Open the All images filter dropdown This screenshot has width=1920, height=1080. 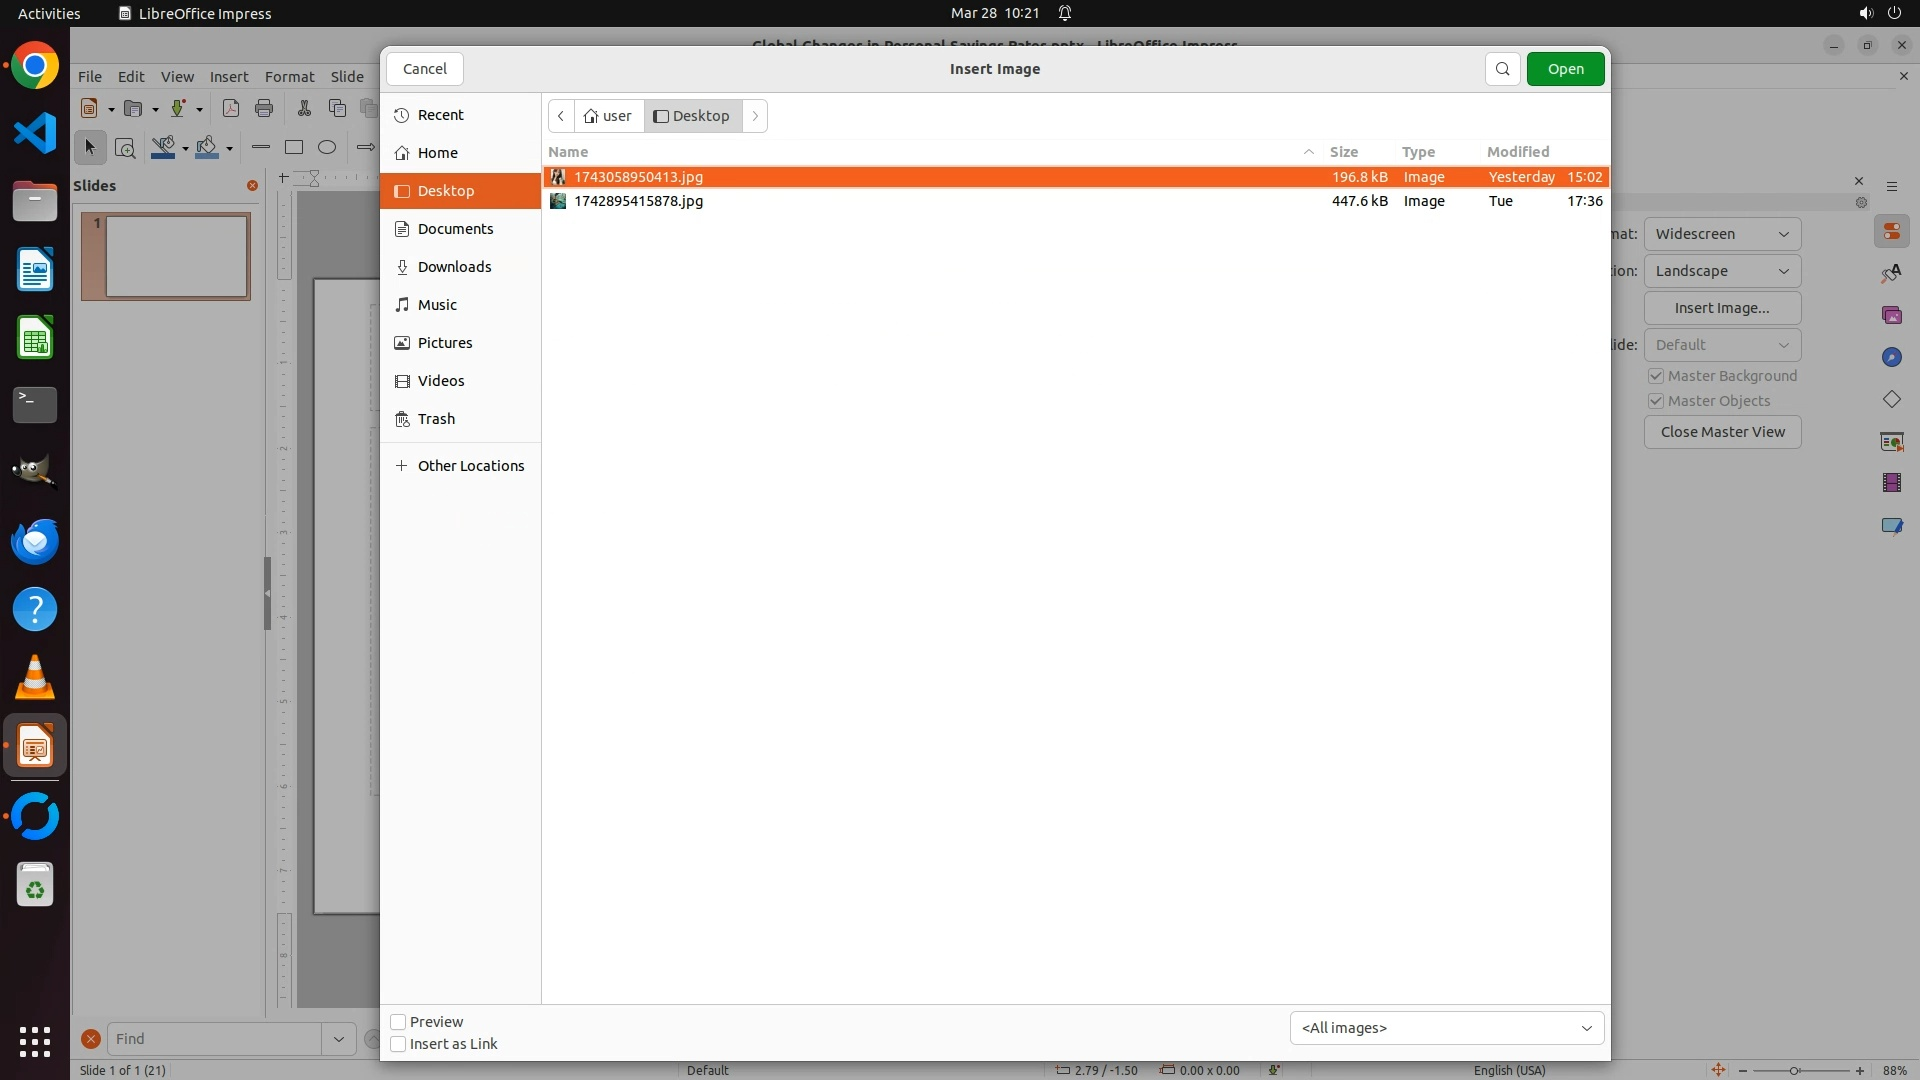[1446, 1028]
